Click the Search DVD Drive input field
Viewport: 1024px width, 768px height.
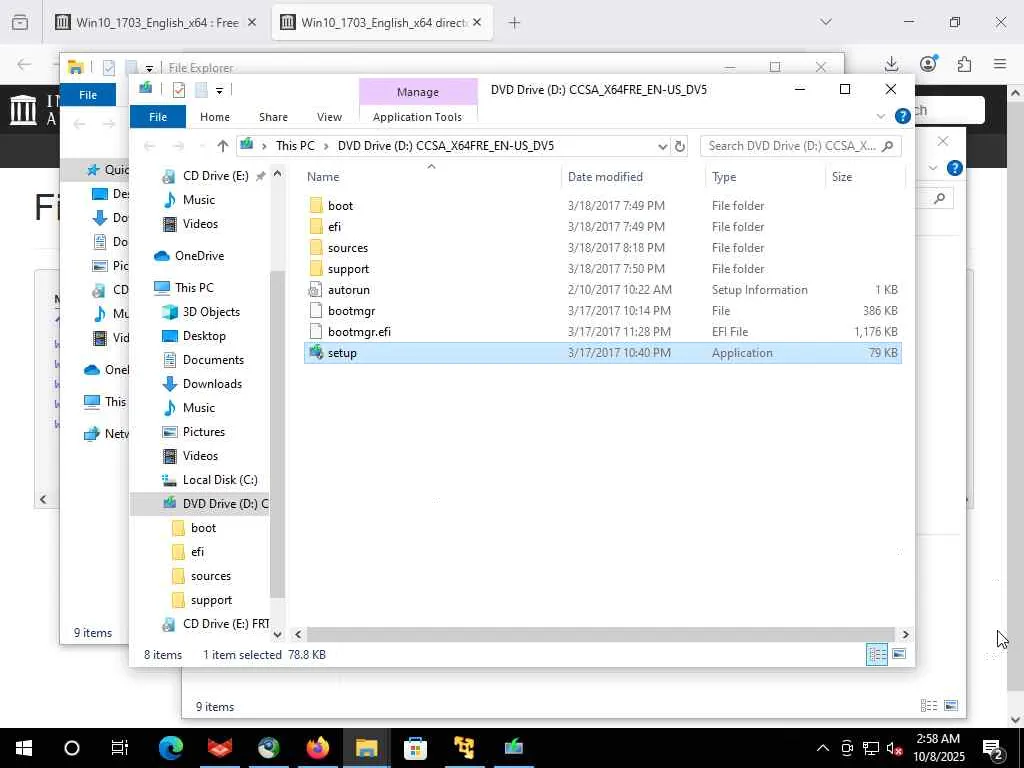801,146
